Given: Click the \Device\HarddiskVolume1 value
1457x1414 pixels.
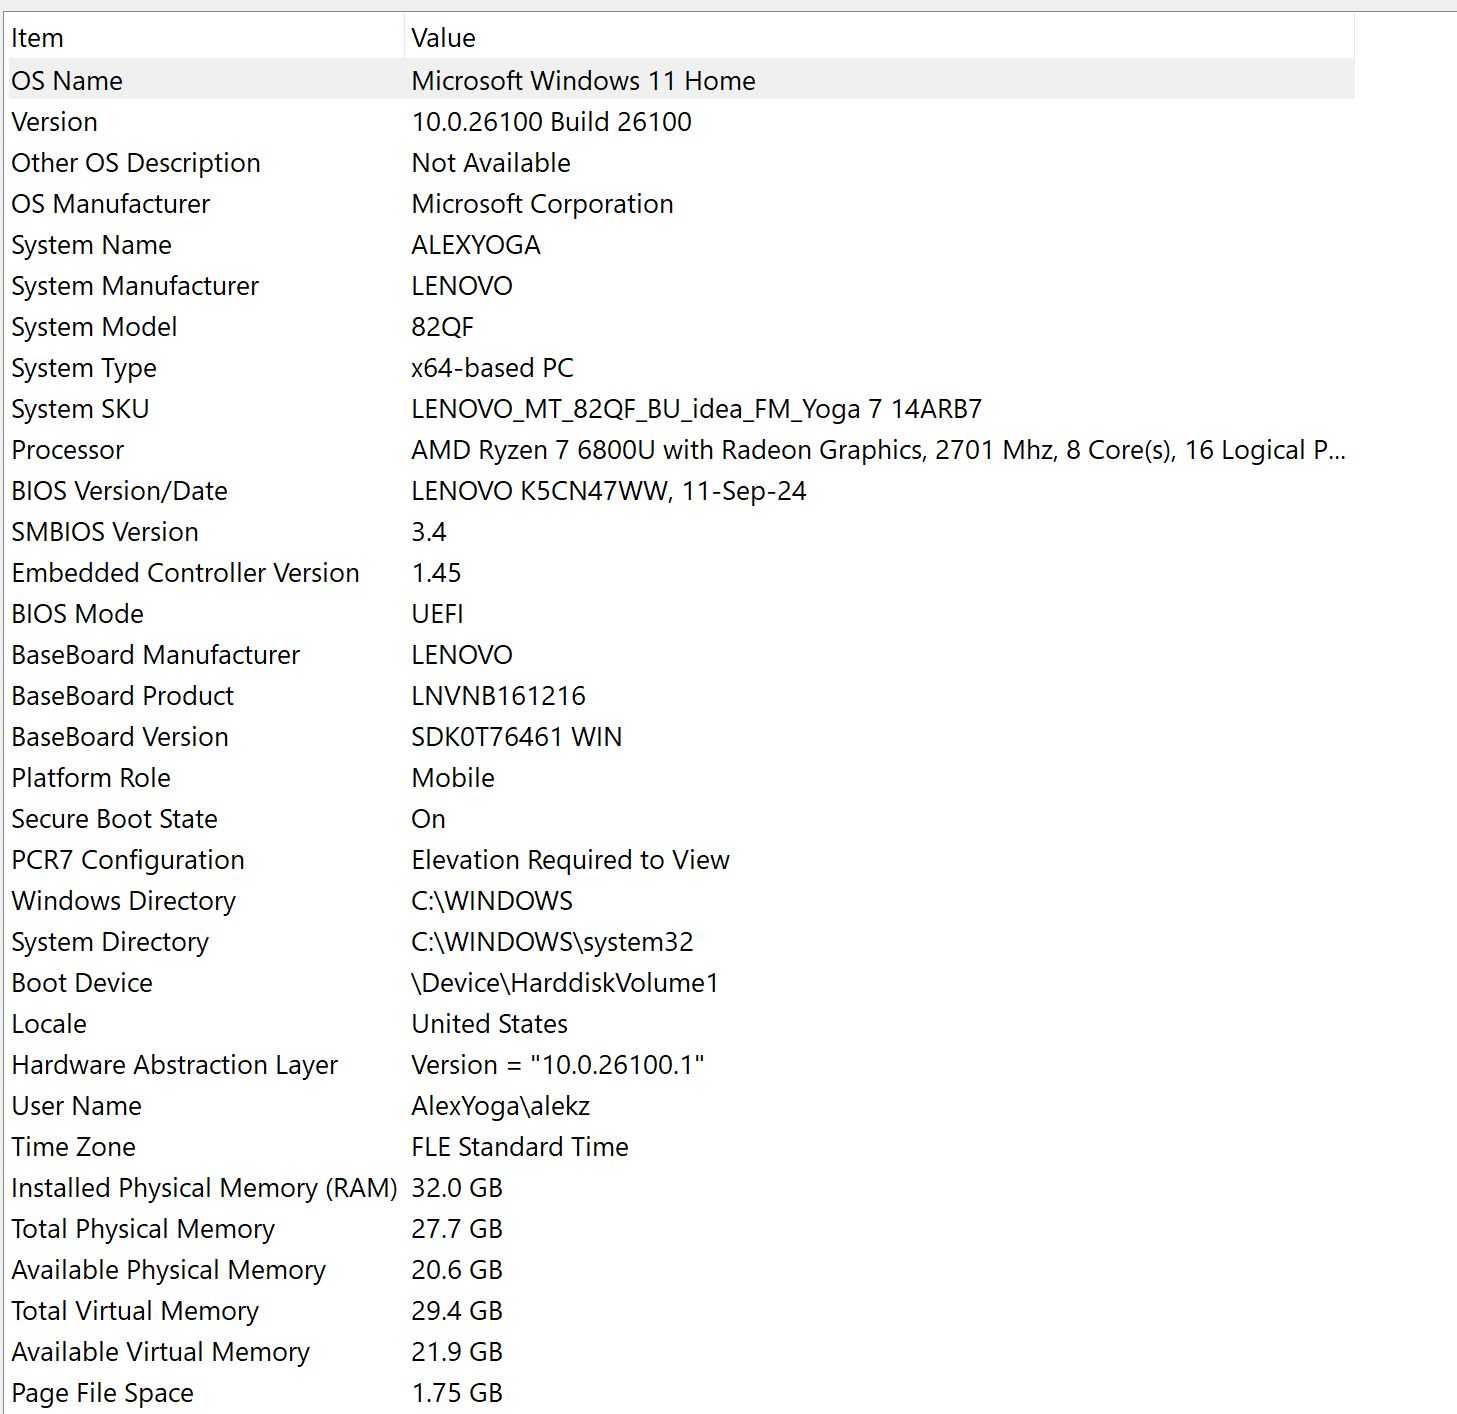Looking at the screenshot, I should pyautogui.click(x=565, y=982).
